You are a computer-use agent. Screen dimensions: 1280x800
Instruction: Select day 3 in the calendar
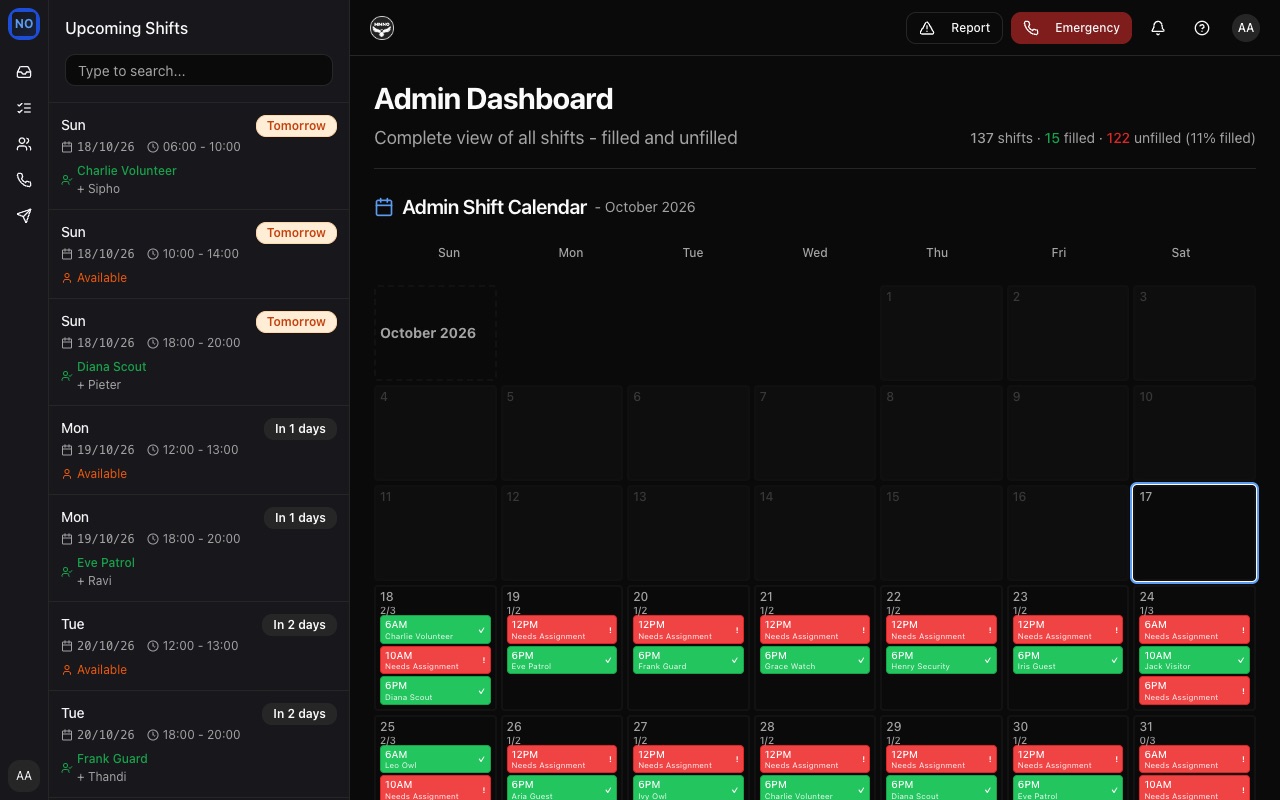[x=1194, y=333]
